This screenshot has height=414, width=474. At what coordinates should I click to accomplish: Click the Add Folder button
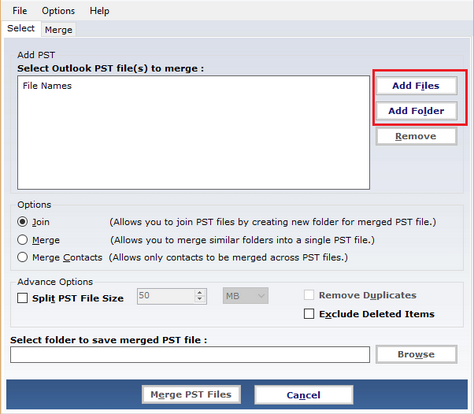pos(416,111)
